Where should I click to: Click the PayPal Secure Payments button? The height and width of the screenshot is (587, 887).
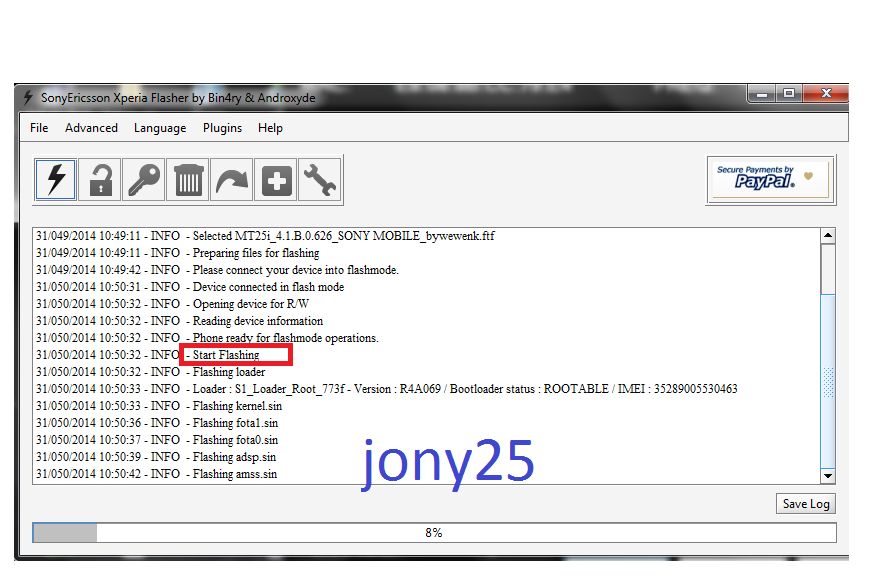pos(770,180)
